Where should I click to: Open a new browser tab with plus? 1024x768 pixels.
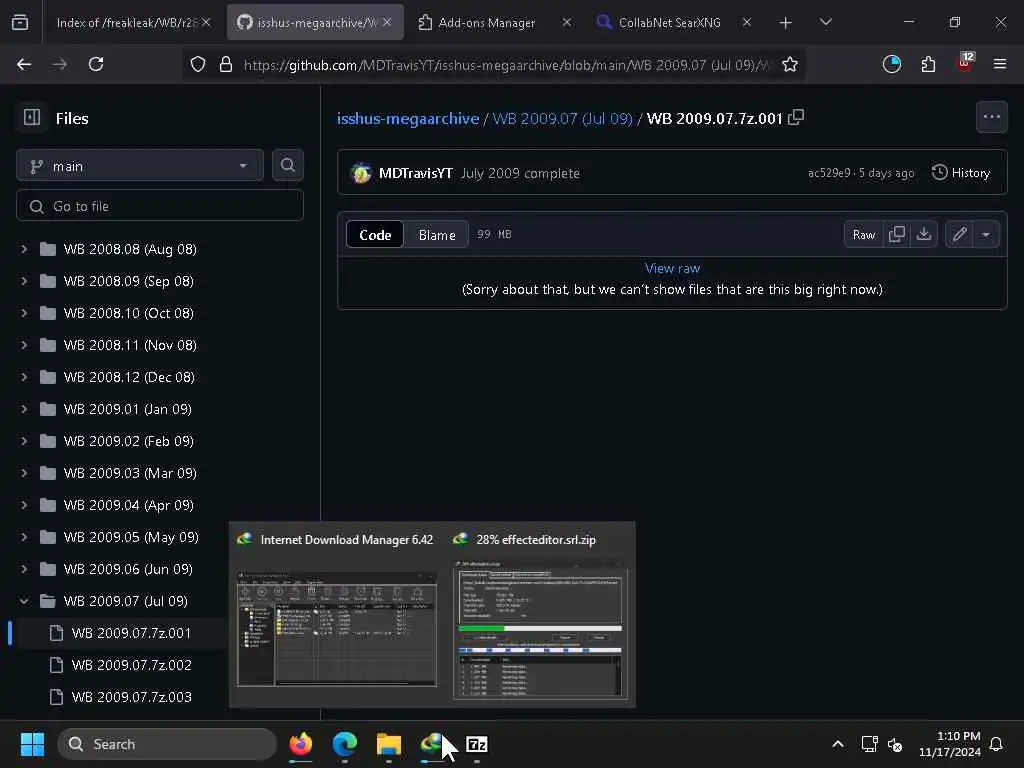pos(785,23)
